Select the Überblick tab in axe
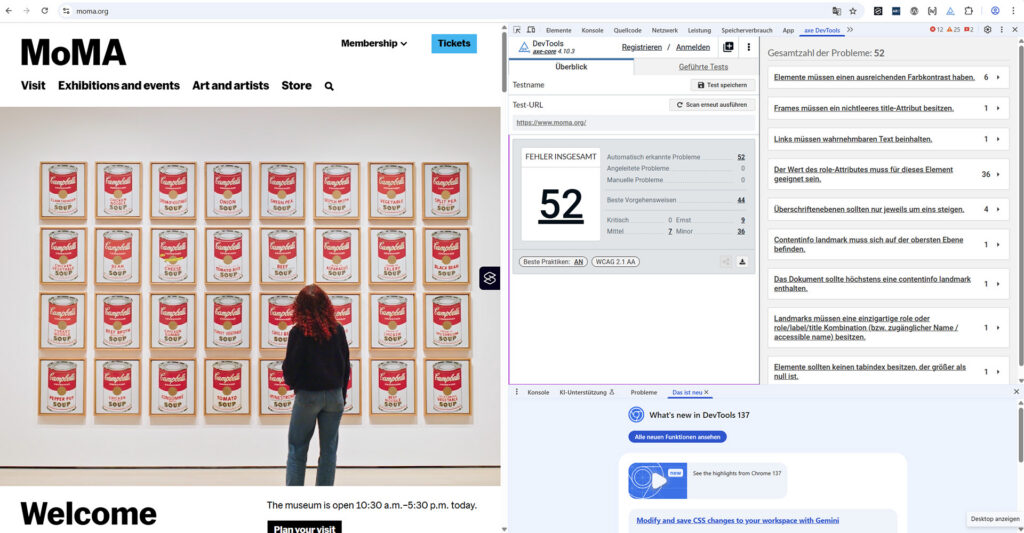Viewport: 1024px width, 533px height. coord(571,67)
